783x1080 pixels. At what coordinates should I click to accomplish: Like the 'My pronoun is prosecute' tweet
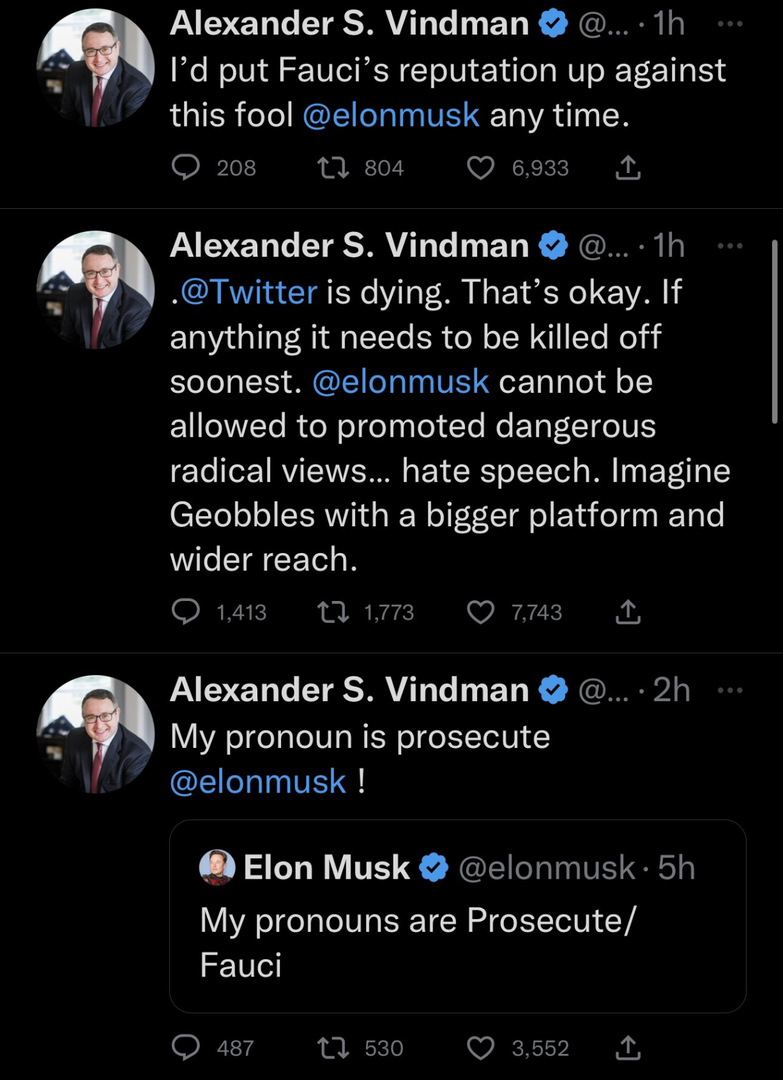tap(481, 1048)
